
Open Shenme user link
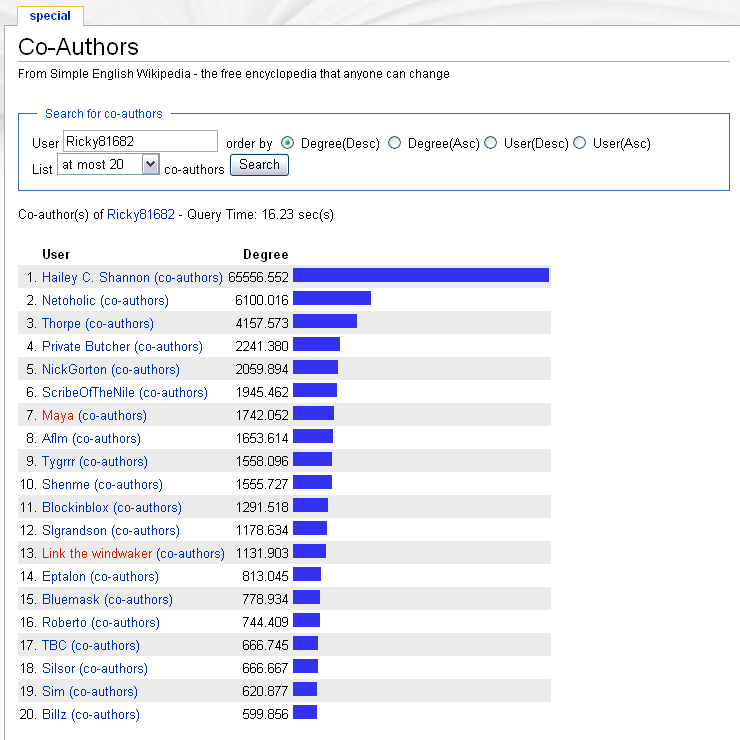[66, 484]
